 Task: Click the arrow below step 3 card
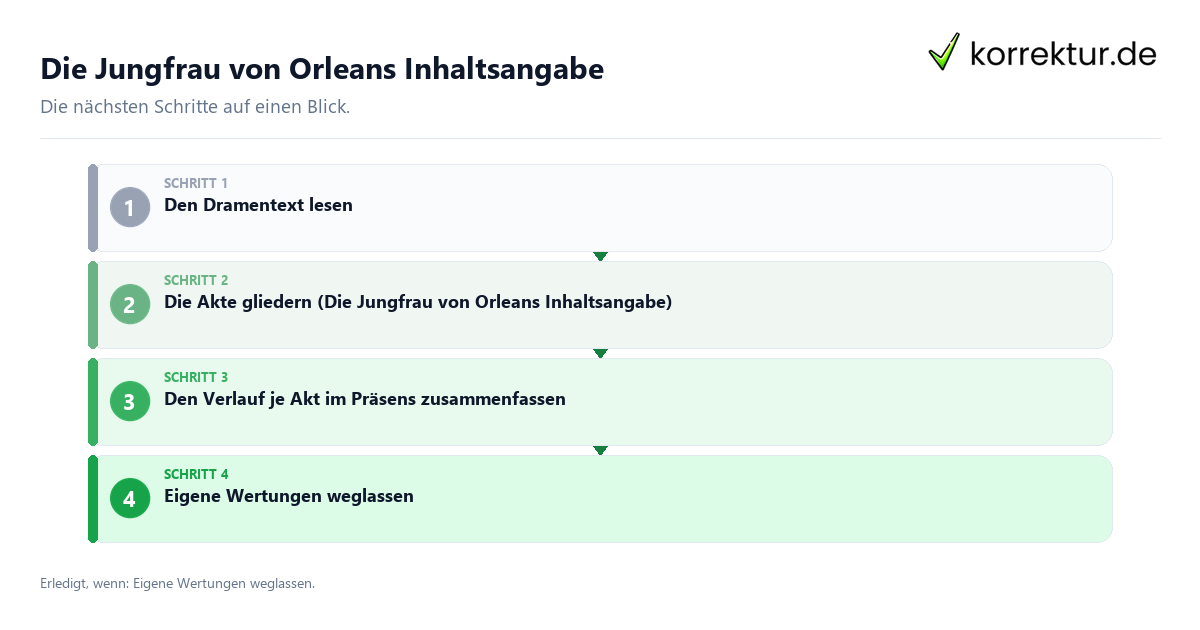[600, 451]
